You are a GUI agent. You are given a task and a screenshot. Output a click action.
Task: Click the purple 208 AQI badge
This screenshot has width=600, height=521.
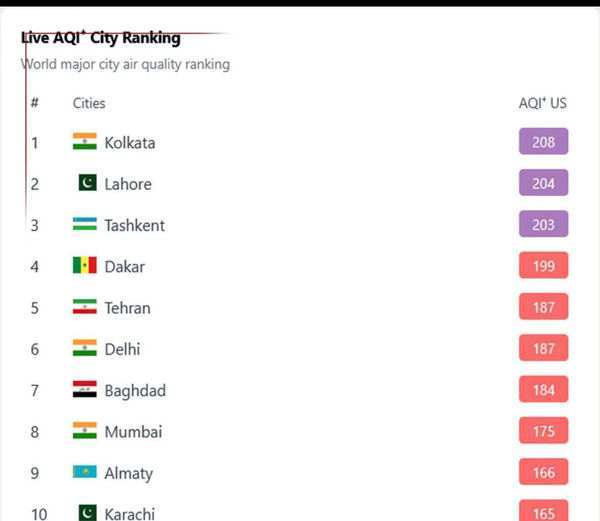(x=543, y=142)
